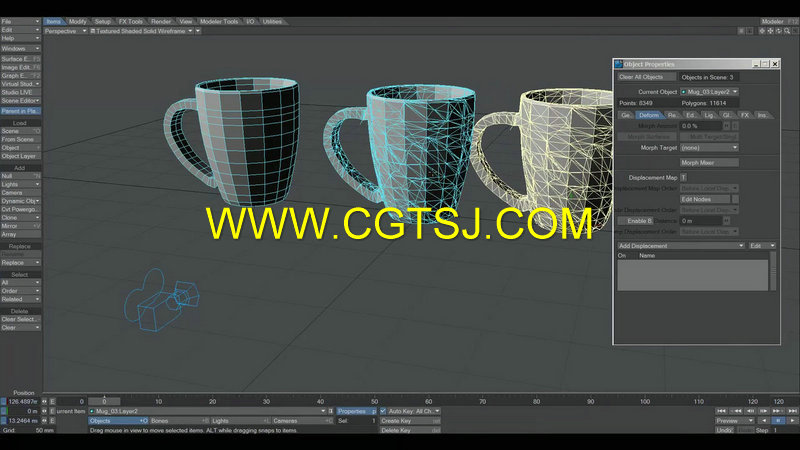Open the Morph Mixer
800x450 pixels.
click(x=709, y=163)
